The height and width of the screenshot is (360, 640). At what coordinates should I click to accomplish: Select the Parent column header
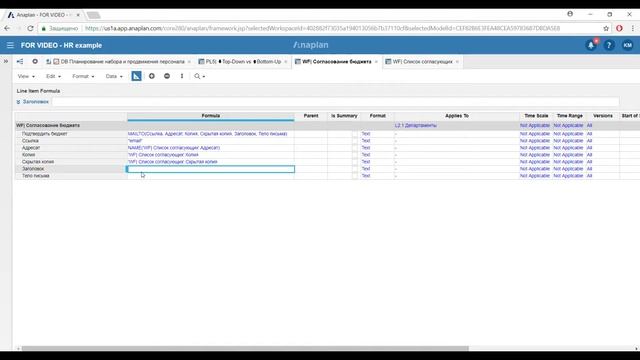tap(311, 116)
